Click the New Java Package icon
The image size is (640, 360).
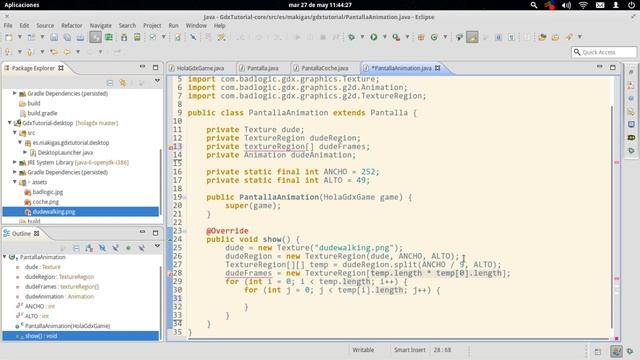(421, 37)
